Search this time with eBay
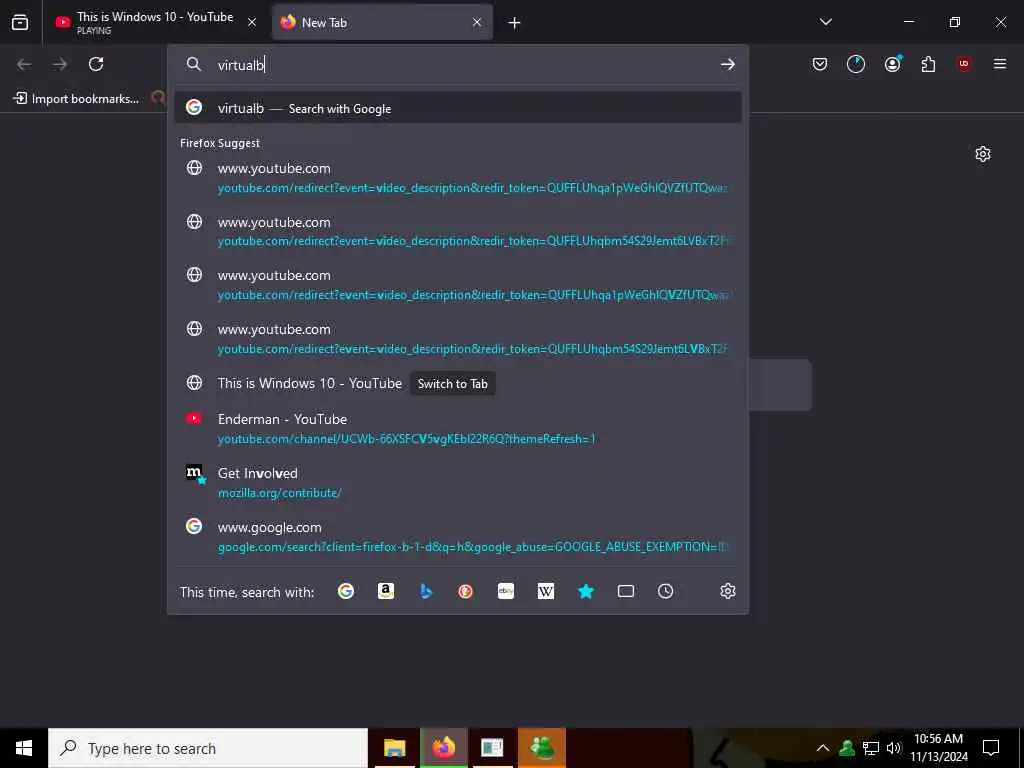 click(506, 591)
